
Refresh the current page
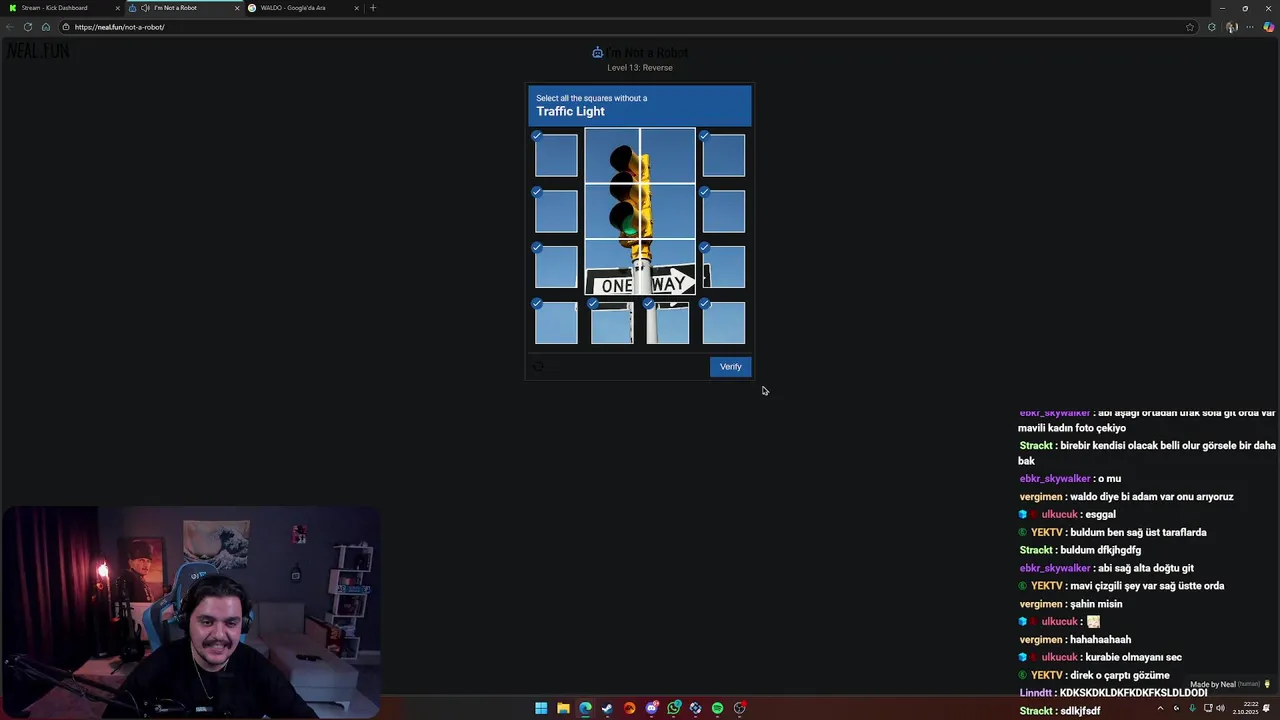[x=28, y=27]
